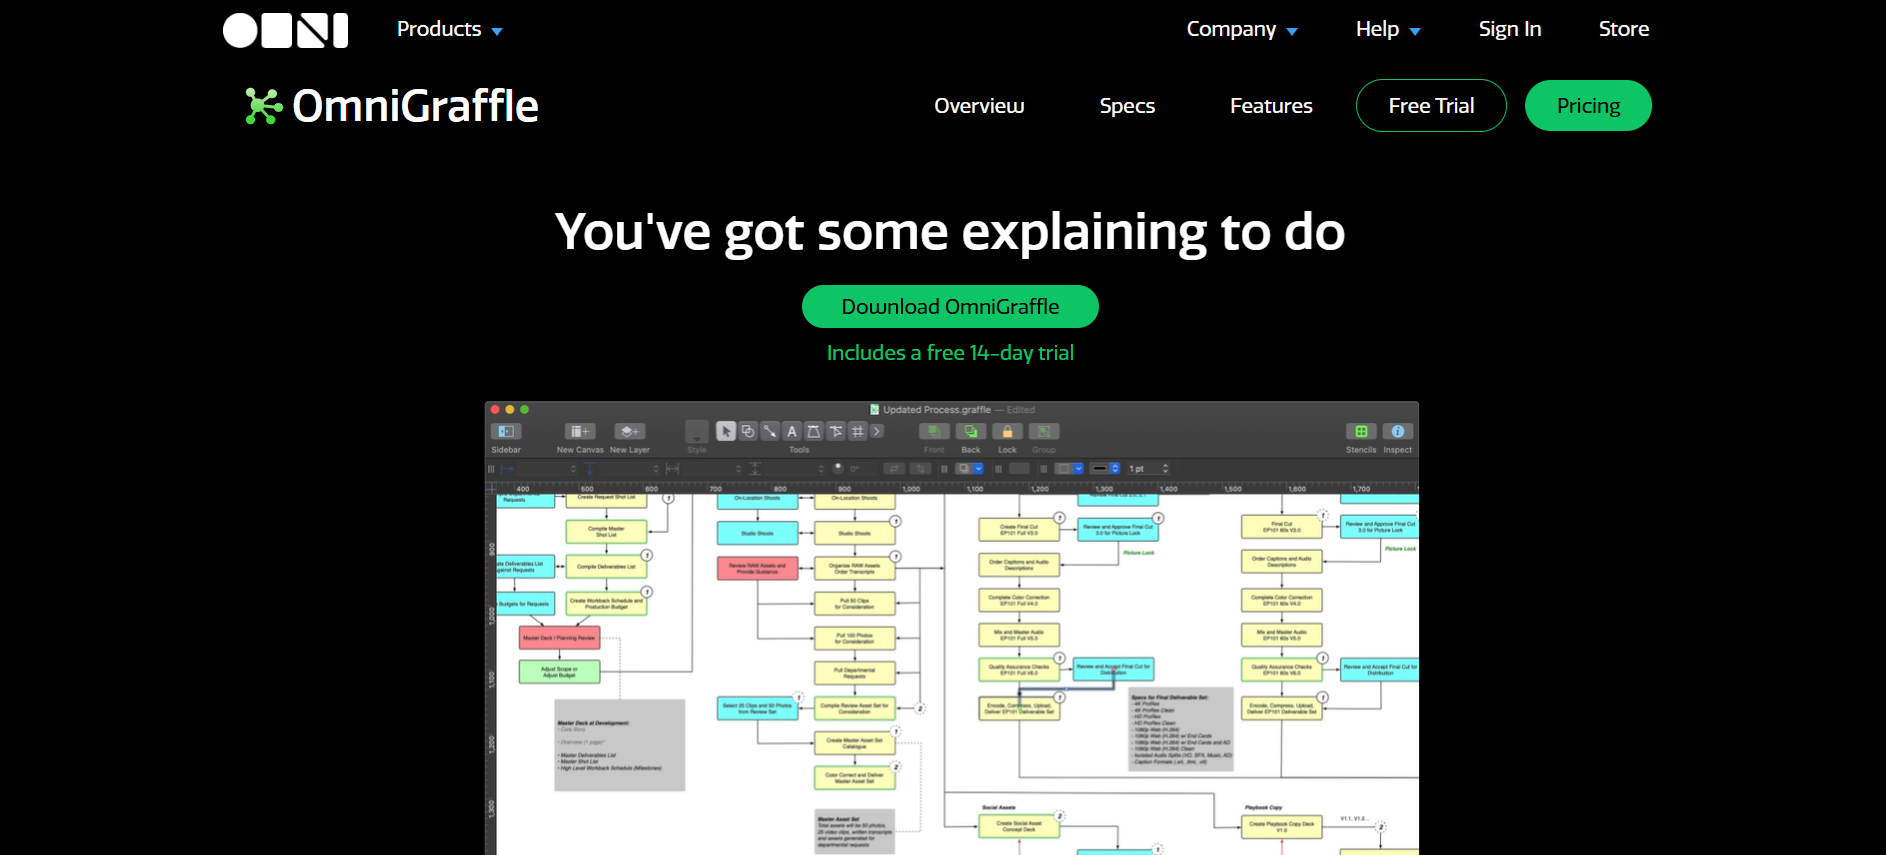Click the Free Trial button
The height and width of the screenshot is (855, 1886).
pyautogui.click(x=1431, y=106)
